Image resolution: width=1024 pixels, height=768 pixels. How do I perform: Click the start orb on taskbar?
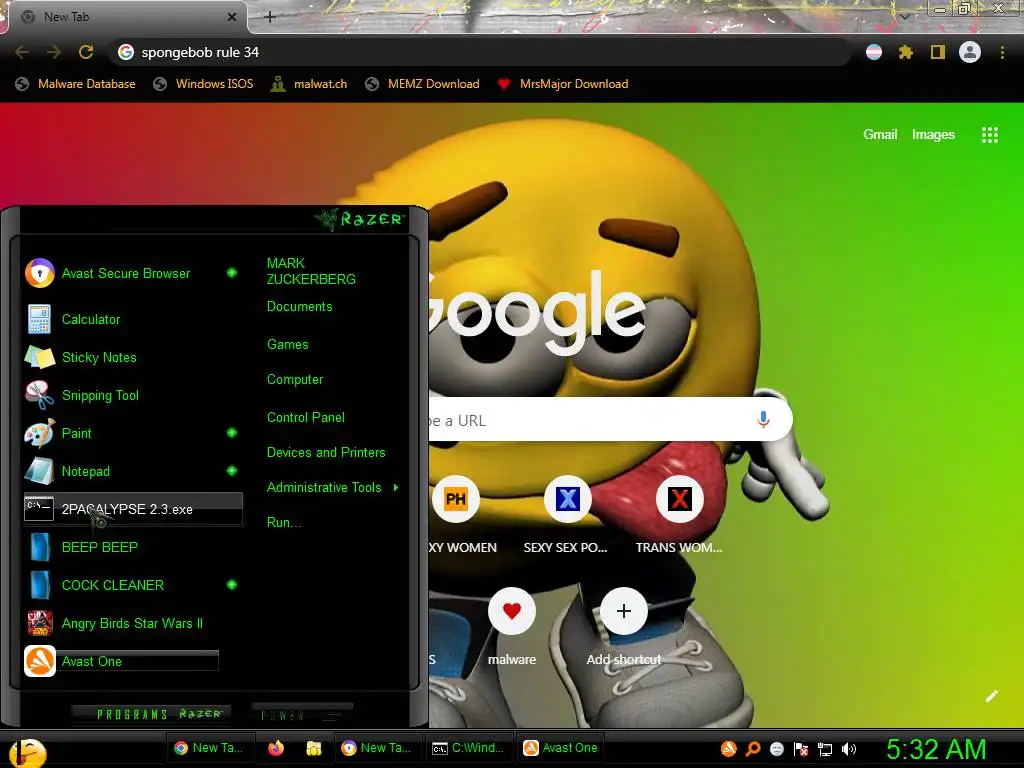pos(27,752)
